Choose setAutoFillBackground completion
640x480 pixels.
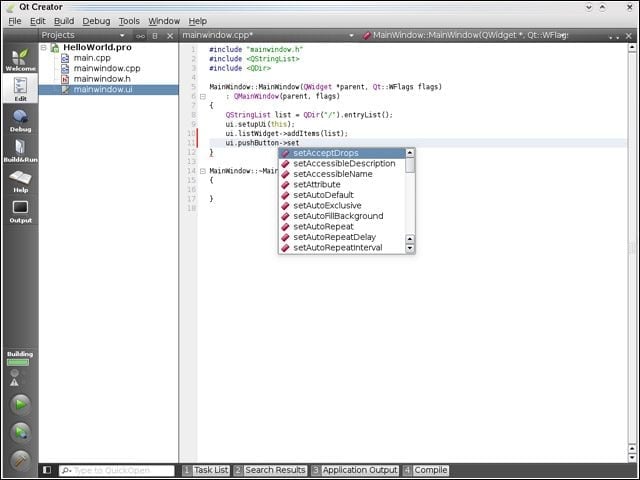tap(342, 216)
